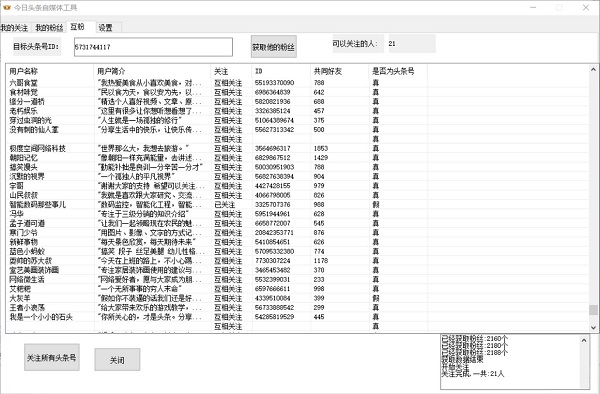Click the 是否为头条号 column header
This screenshot has height=394, width=600.
coord(398,71)
